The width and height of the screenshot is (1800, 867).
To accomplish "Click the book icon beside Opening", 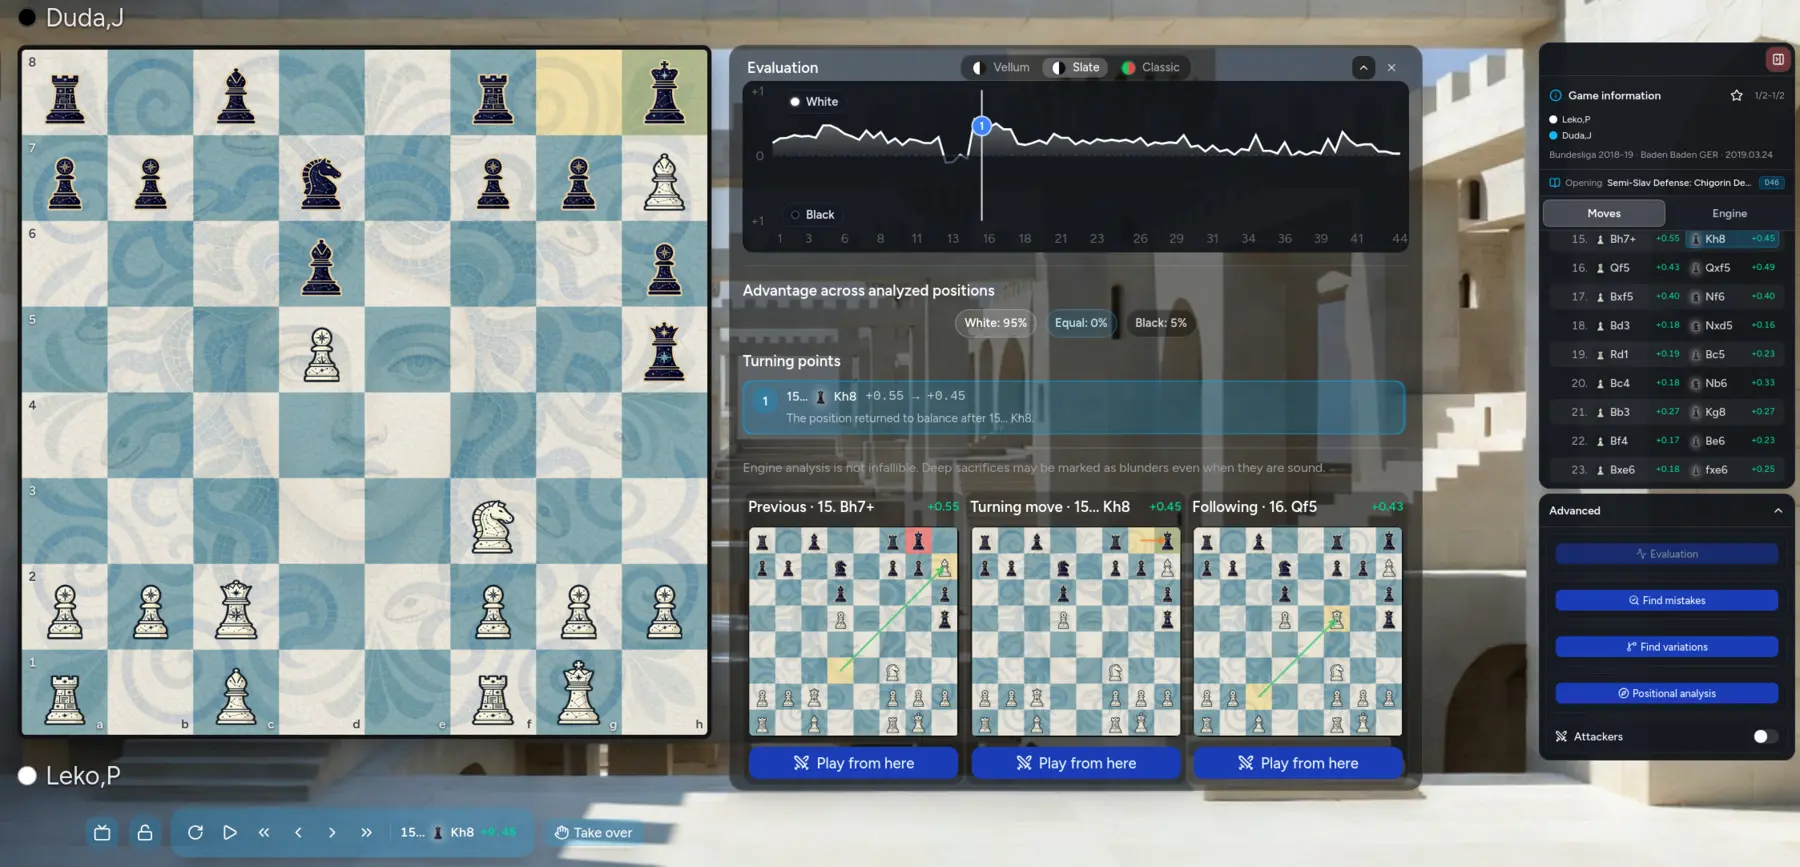I will (x=1555, y=183).
